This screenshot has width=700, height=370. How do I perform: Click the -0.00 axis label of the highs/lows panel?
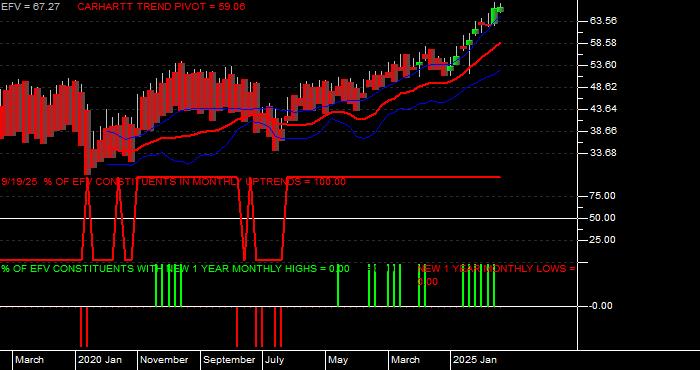tap(600, 306)
